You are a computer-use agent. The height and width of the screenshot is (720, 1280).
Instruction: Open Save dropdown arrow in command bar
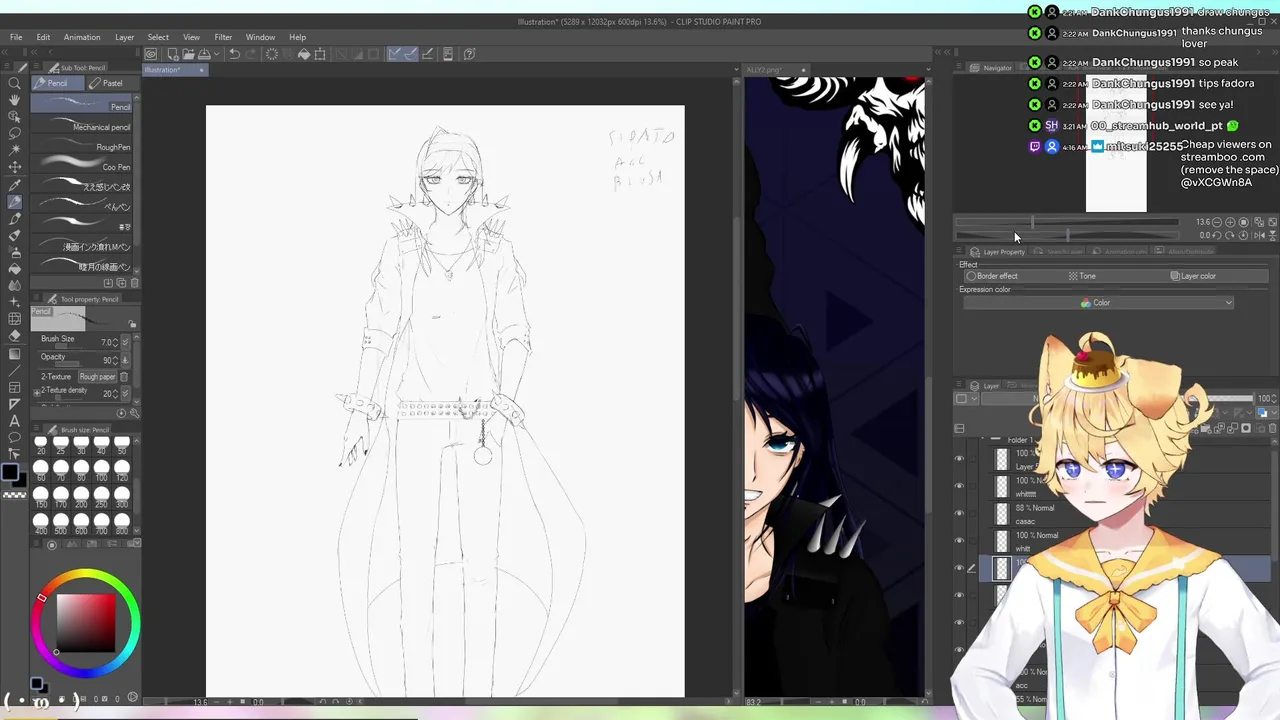click(x=217, y=54)
